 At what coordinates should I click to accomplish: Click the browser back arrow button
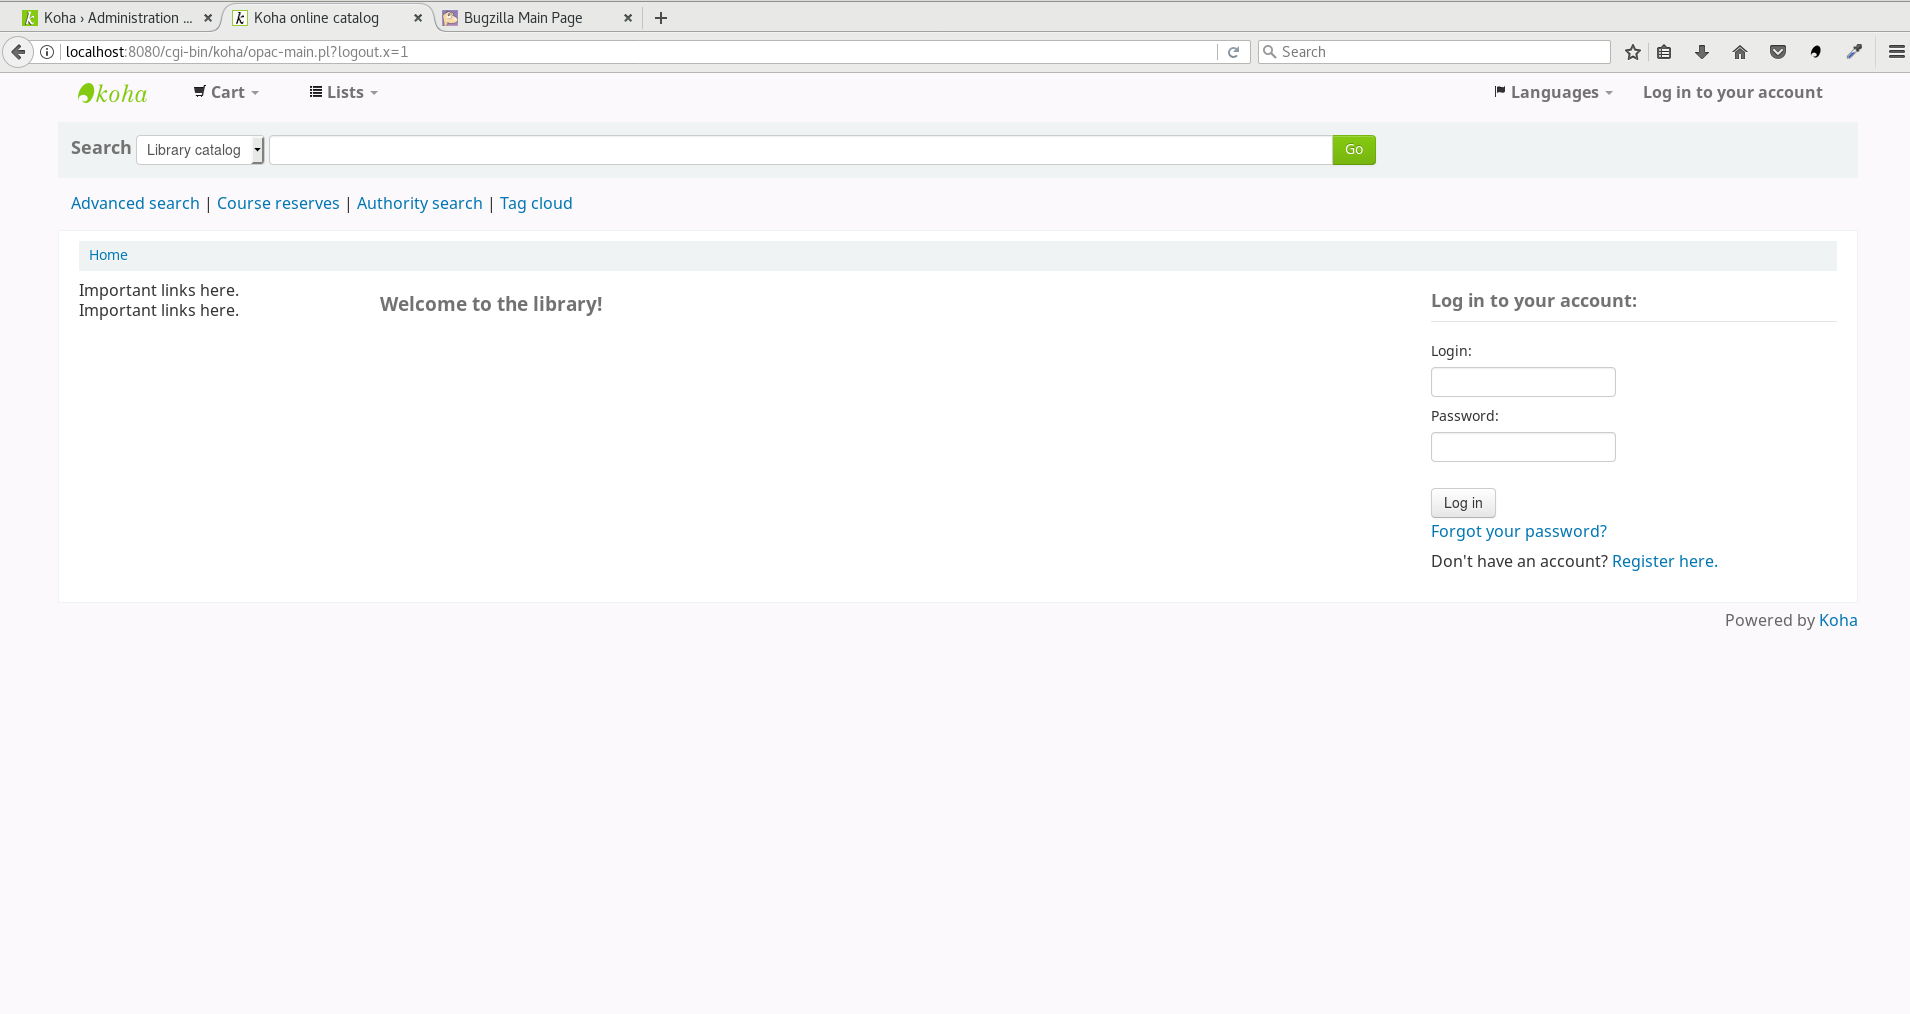tap(18, 52)
